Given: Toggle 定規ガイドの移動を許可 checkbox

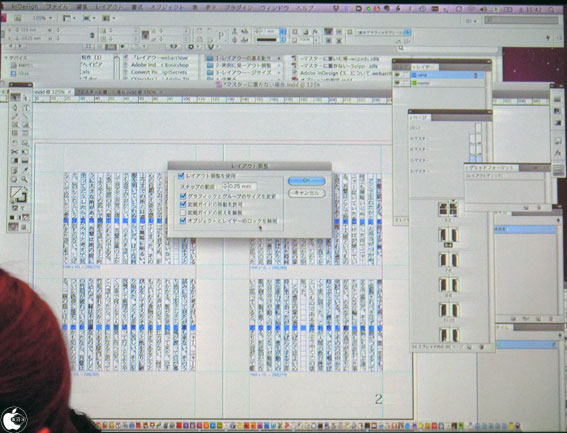Looking at the screenshot, I should coord(183,204).
